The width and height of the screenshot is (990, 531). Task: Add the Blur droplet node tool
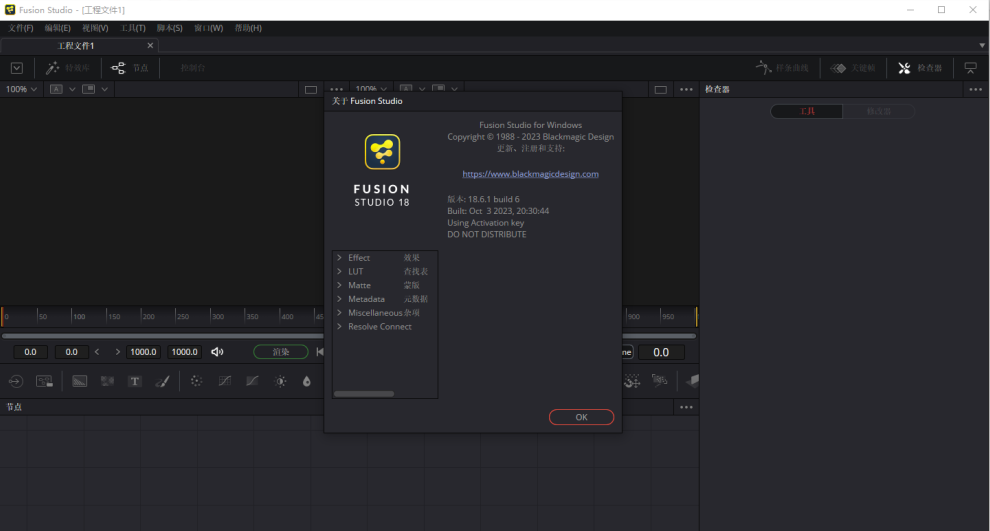point(306,381)
